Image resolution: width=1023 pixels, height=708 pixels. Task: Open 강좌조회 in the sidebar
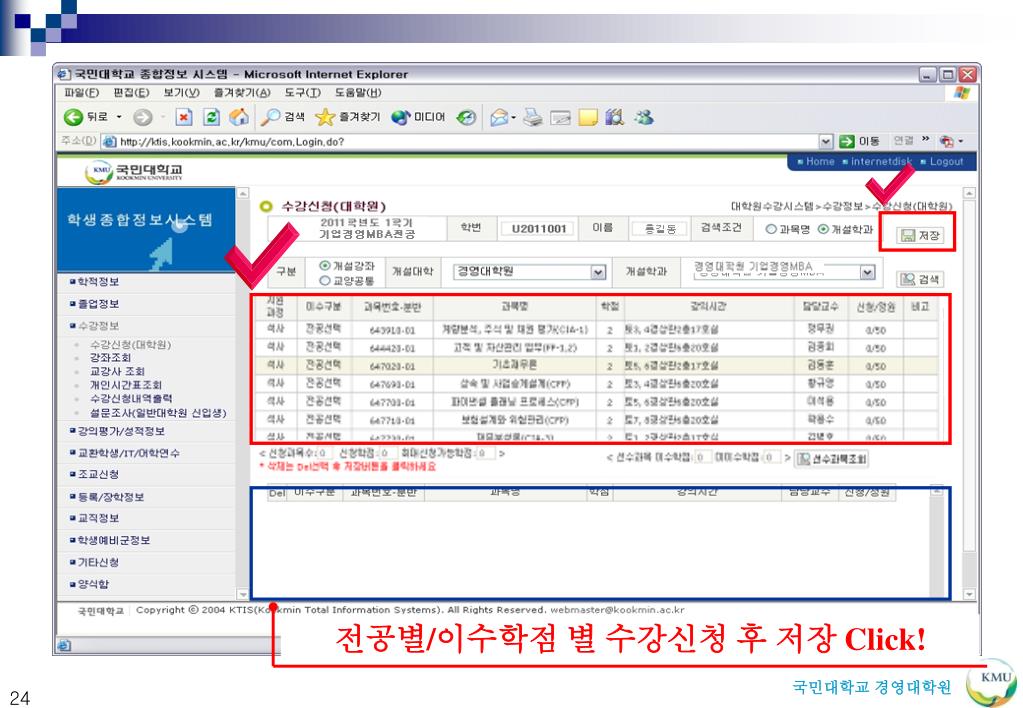[110, 358]
